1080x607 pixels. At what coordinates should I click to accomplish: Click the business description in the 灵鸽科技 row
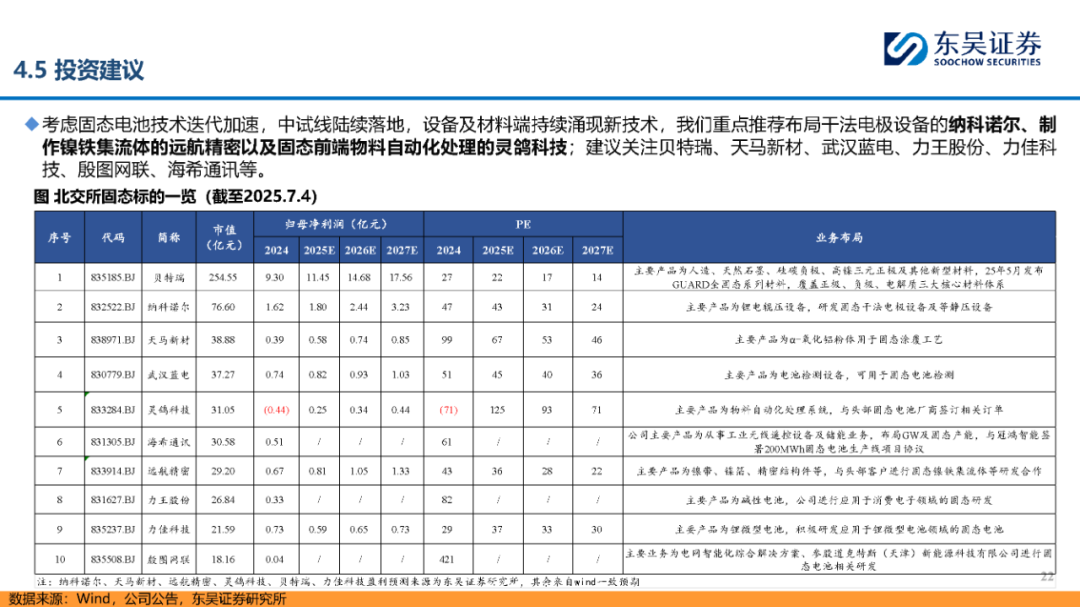click(x=839, y=410)
